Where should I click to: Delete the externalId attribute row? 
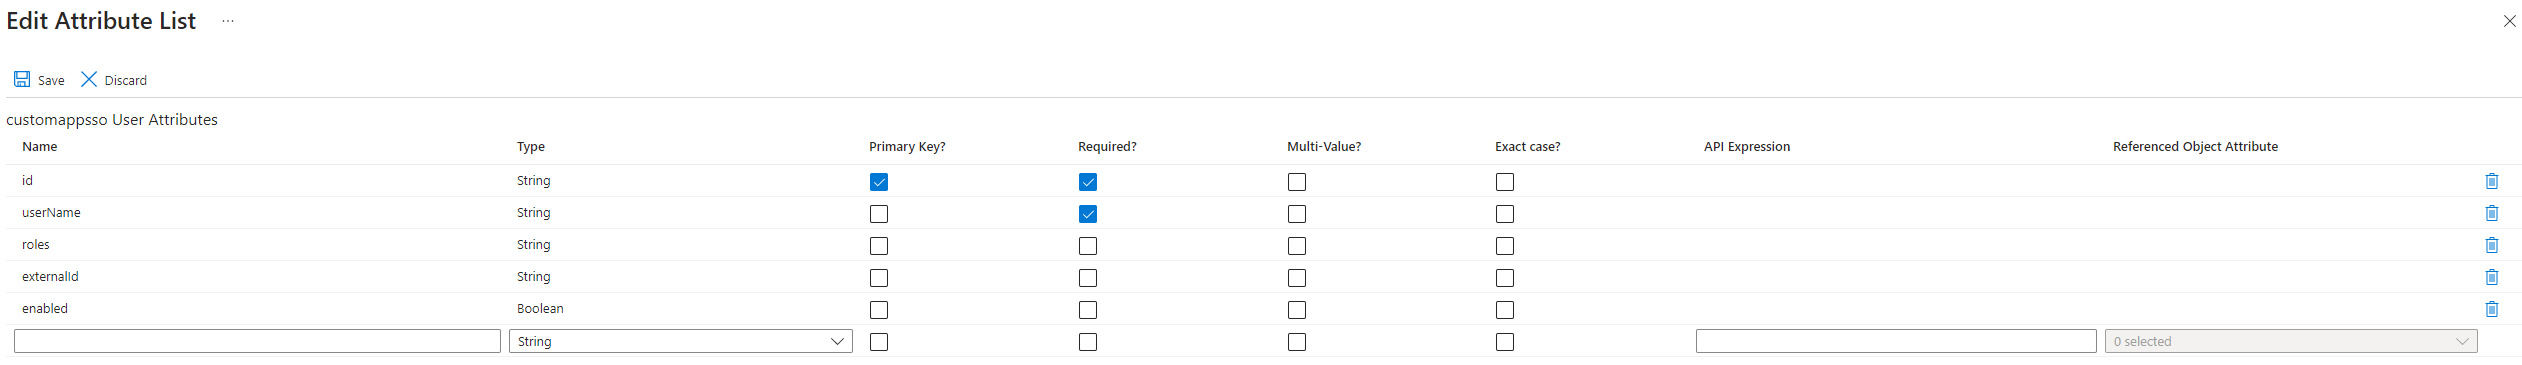(x=2491, y=277)
